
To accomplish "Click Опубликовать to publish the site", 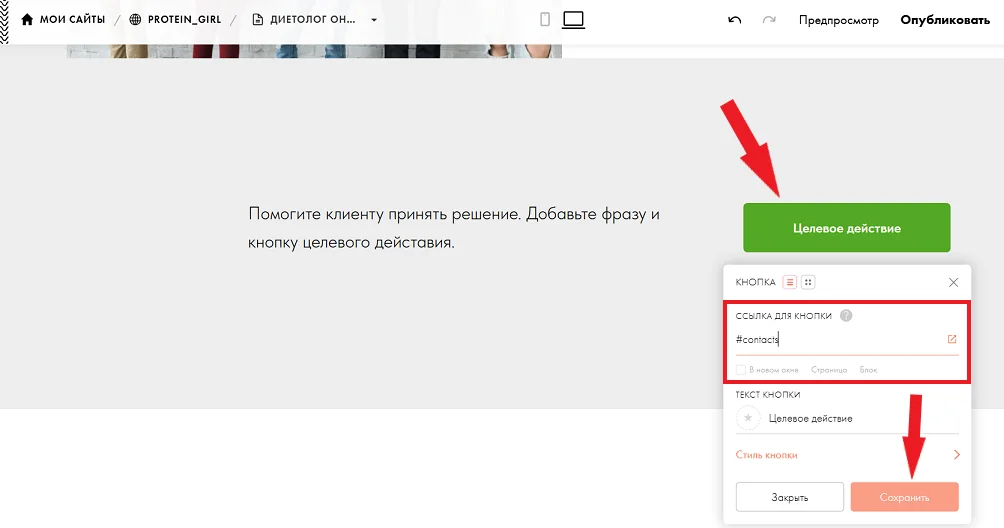I will click(944, 20).
